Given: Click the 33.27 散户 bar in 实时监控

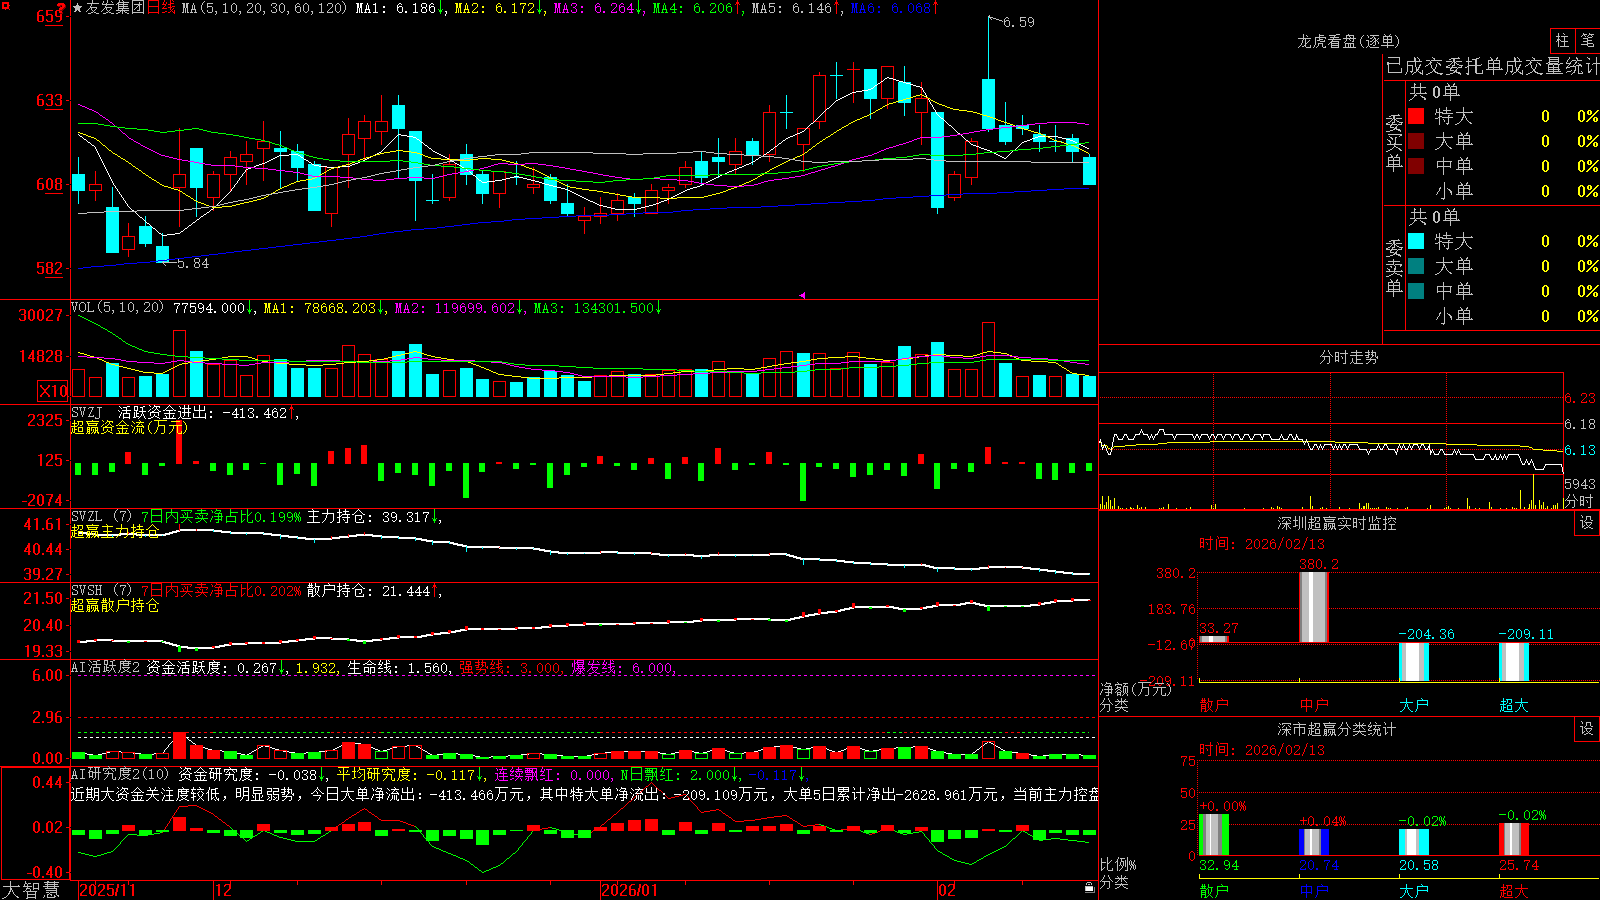Looking at the screenshot, I should pos(1213,639).
